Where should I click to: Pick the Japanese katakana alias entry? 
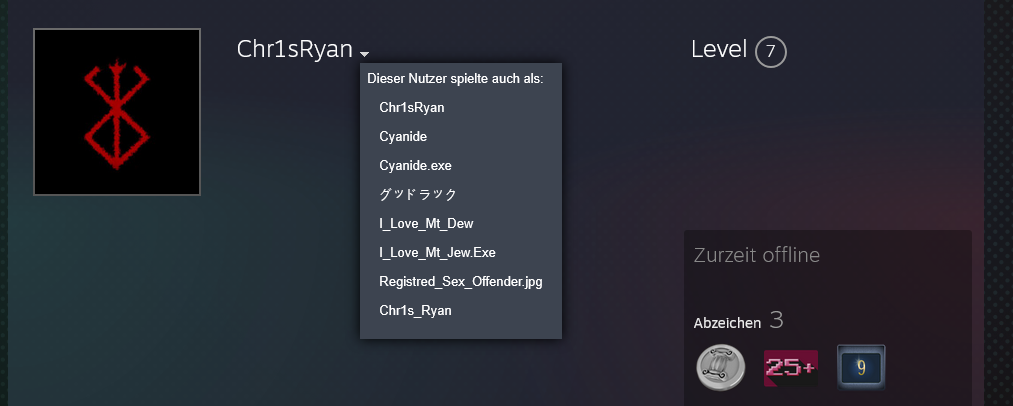tap(418, 194)
